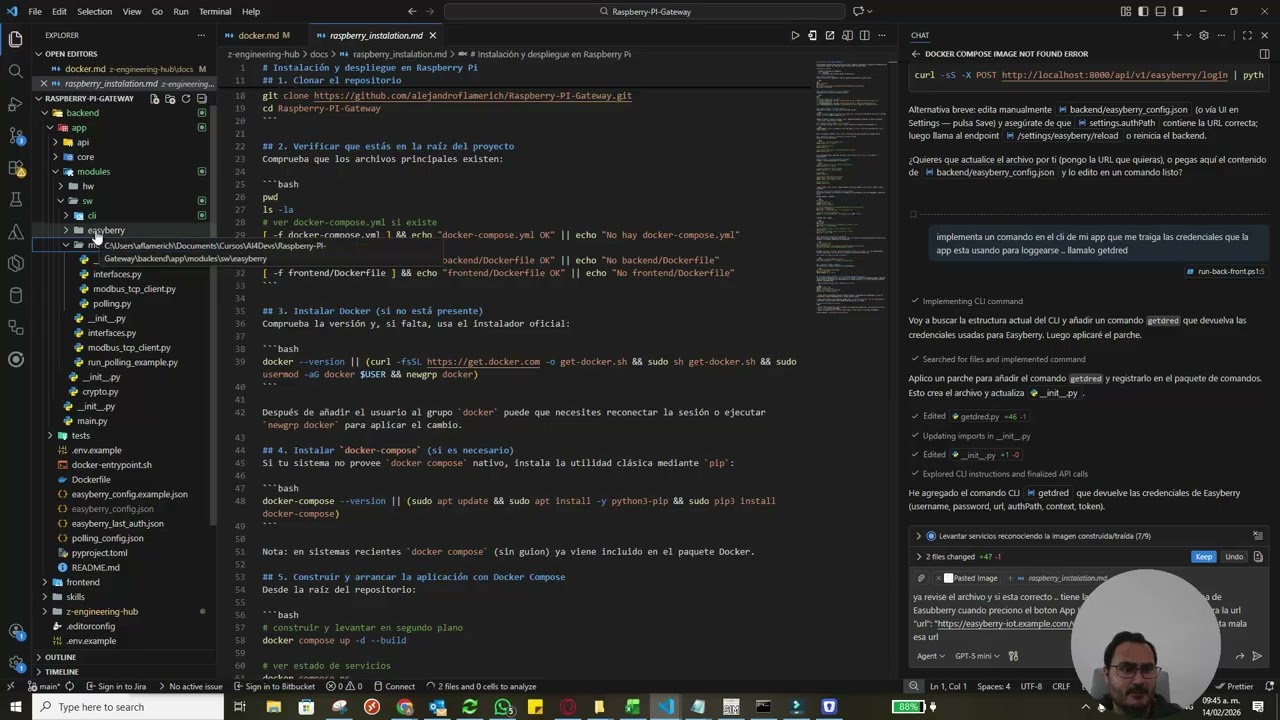Click Undo to revert changes
The height and width of the screenshot is (720, 1280).
1234,556
